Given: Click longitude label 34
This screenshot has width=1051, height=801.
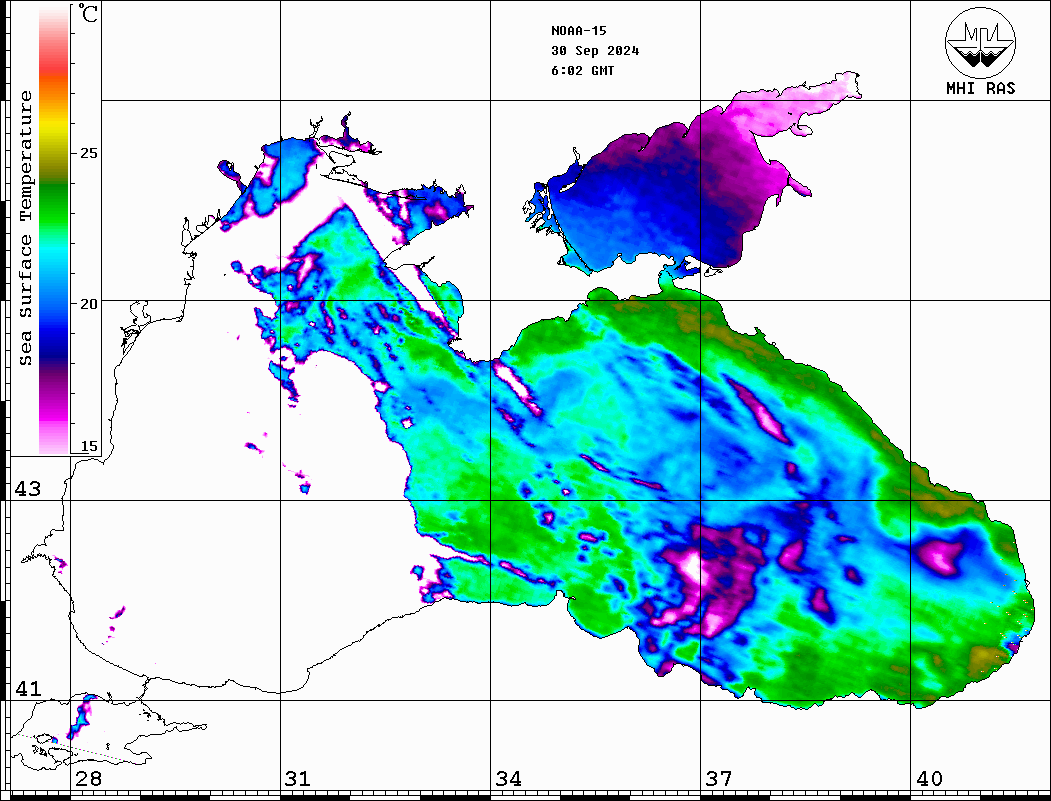Looking at the screenshot, I should click(x=508, y=779).
